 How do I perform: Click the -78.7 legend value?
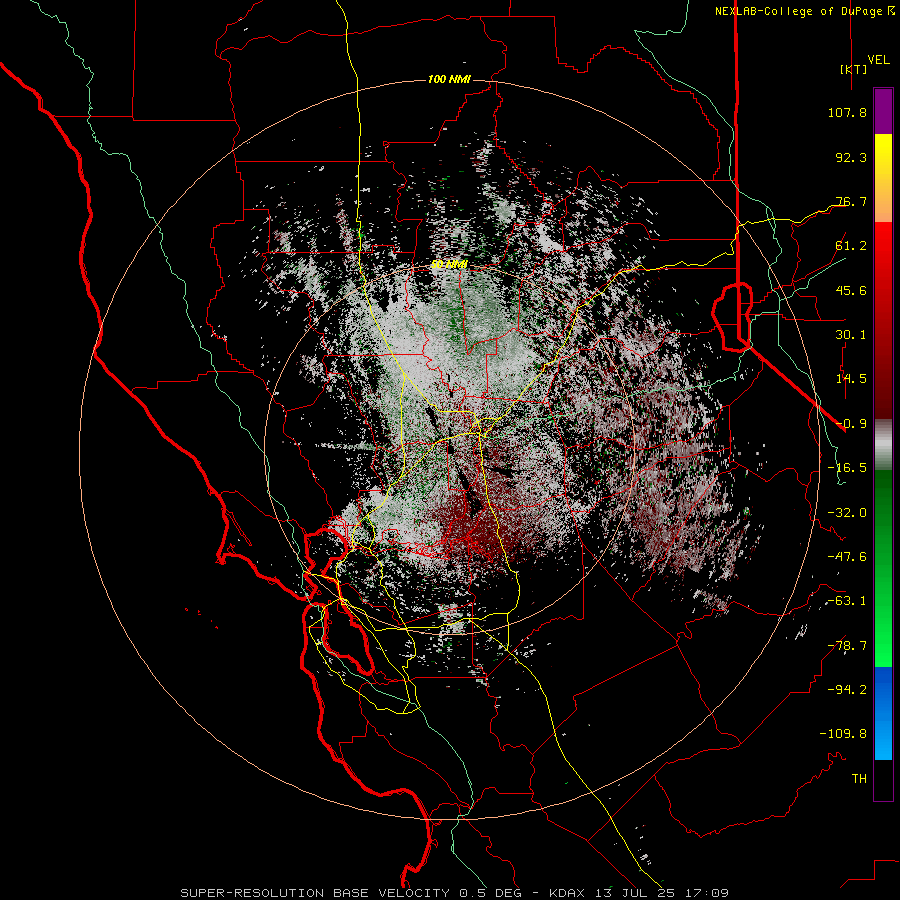[847, 646]
